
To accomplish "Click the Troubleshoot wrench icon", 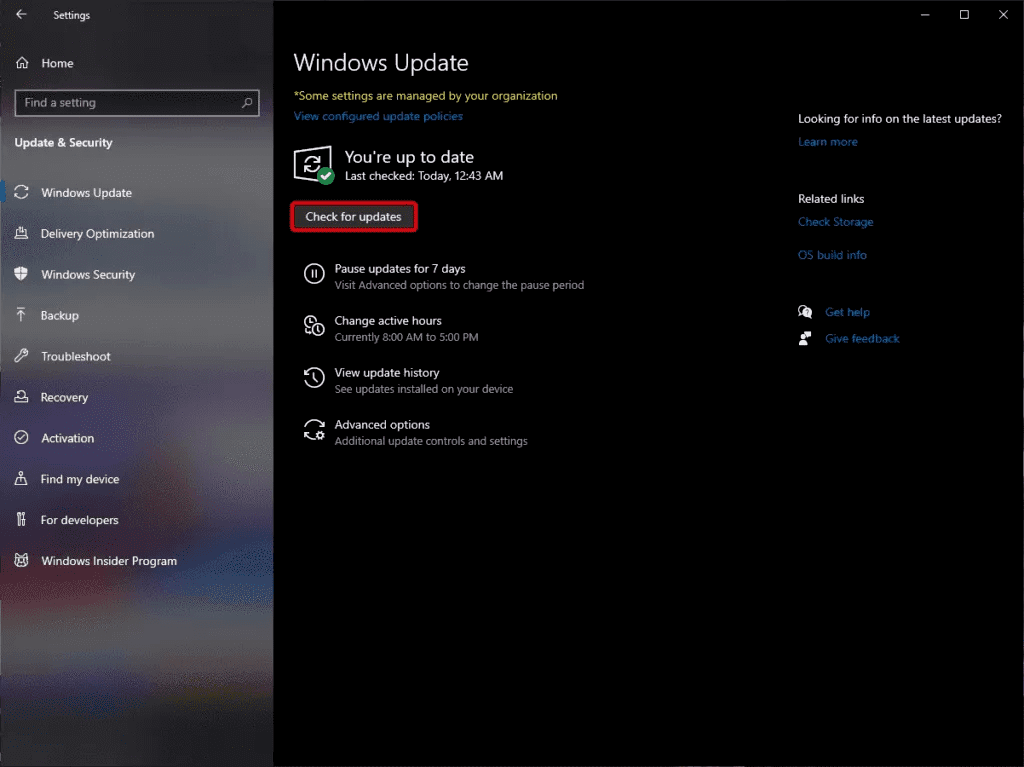I will [22, 355].
